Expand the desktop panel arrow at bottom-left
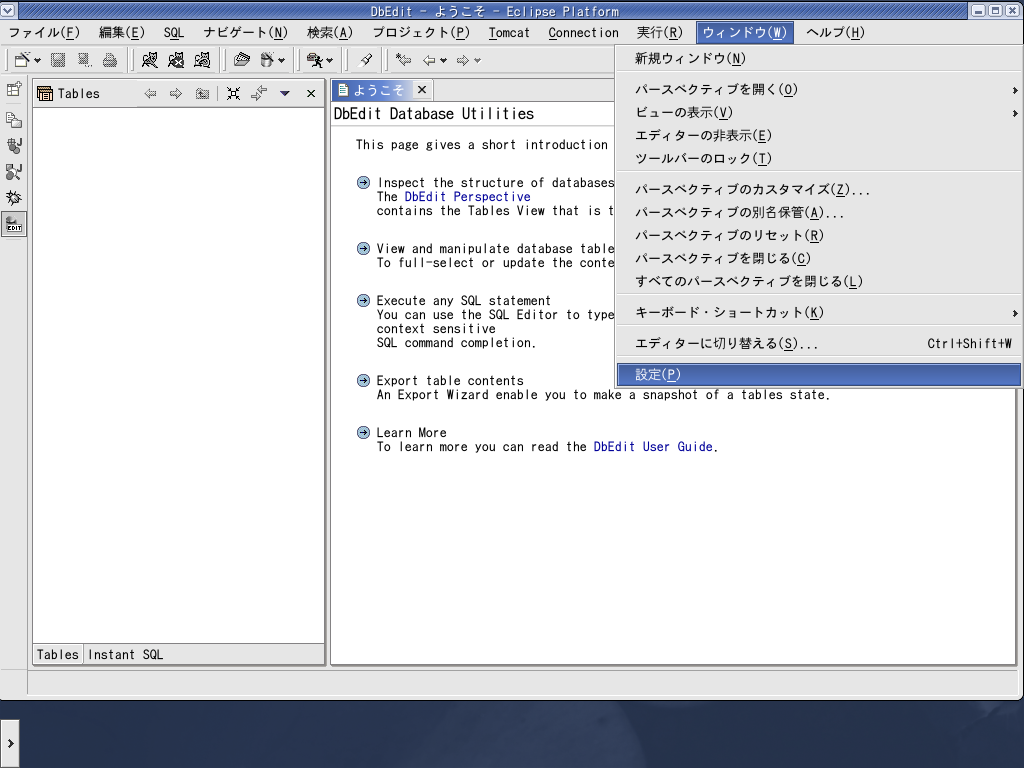 tap(10, 743)
